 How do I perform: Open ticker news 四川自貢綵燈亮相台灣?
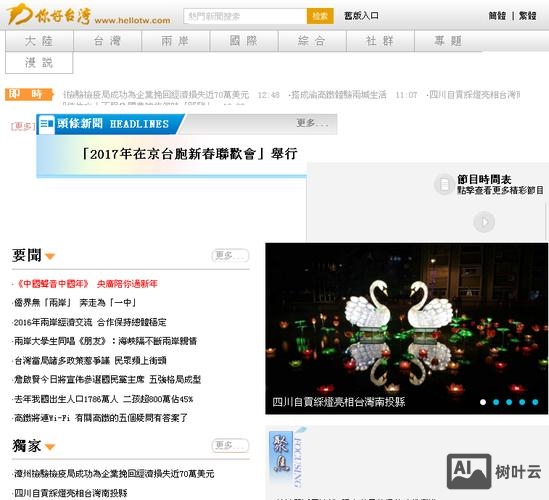474,95
